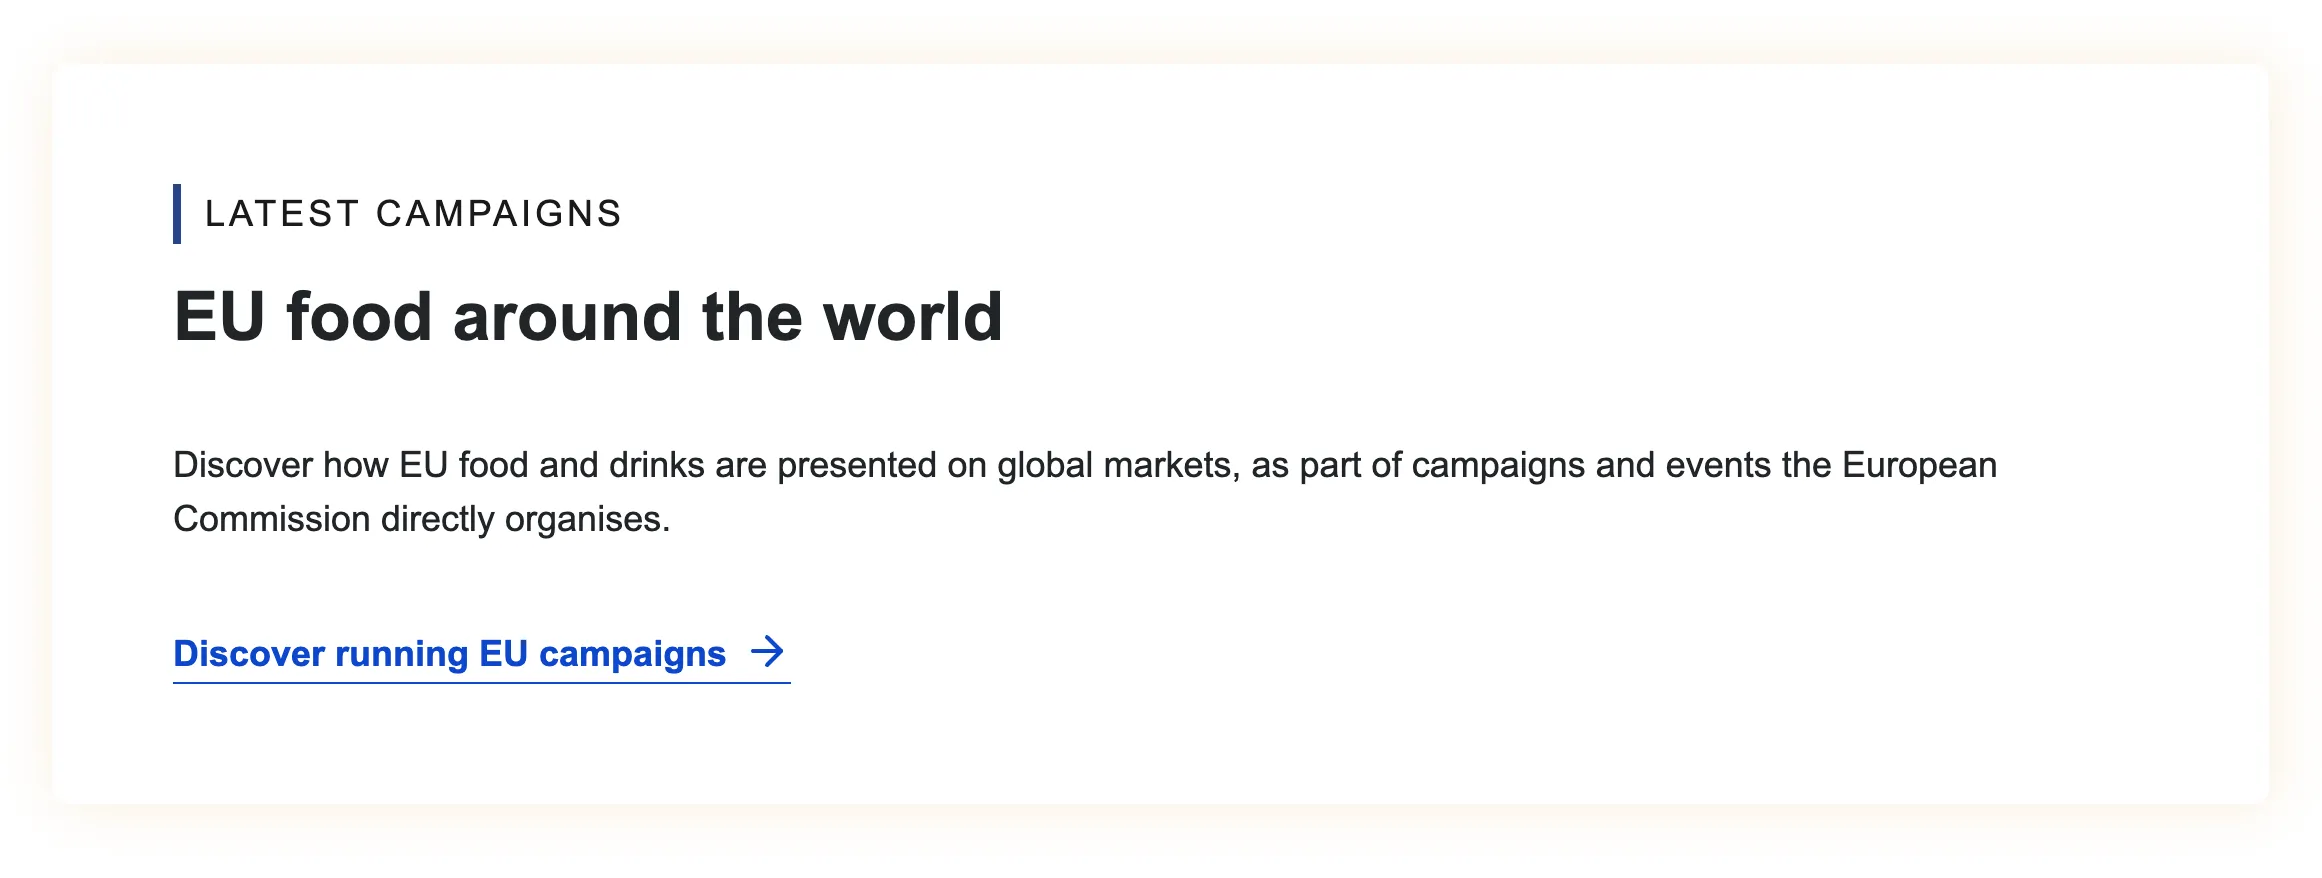Click the EU food around the world heading

click(x=588, y=317)
